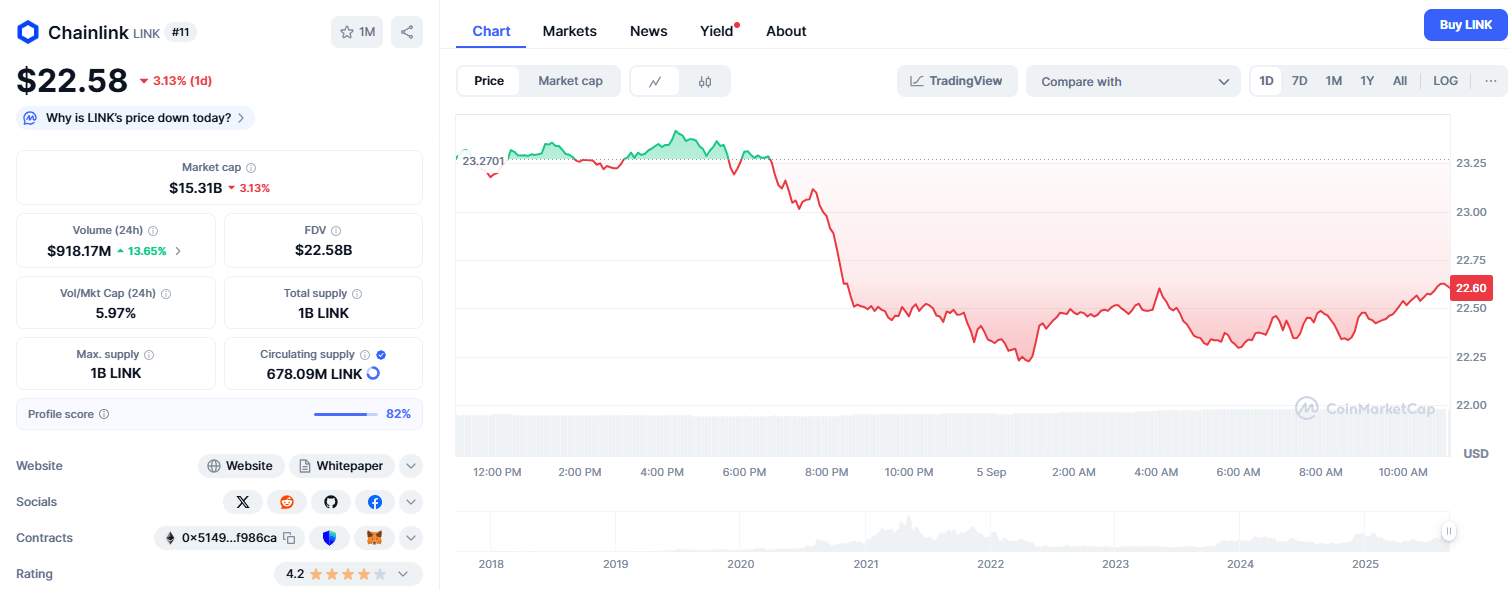Select the Price chart toggle
The height and width of the screenshot is (590, 1510).
pos(489,81)
